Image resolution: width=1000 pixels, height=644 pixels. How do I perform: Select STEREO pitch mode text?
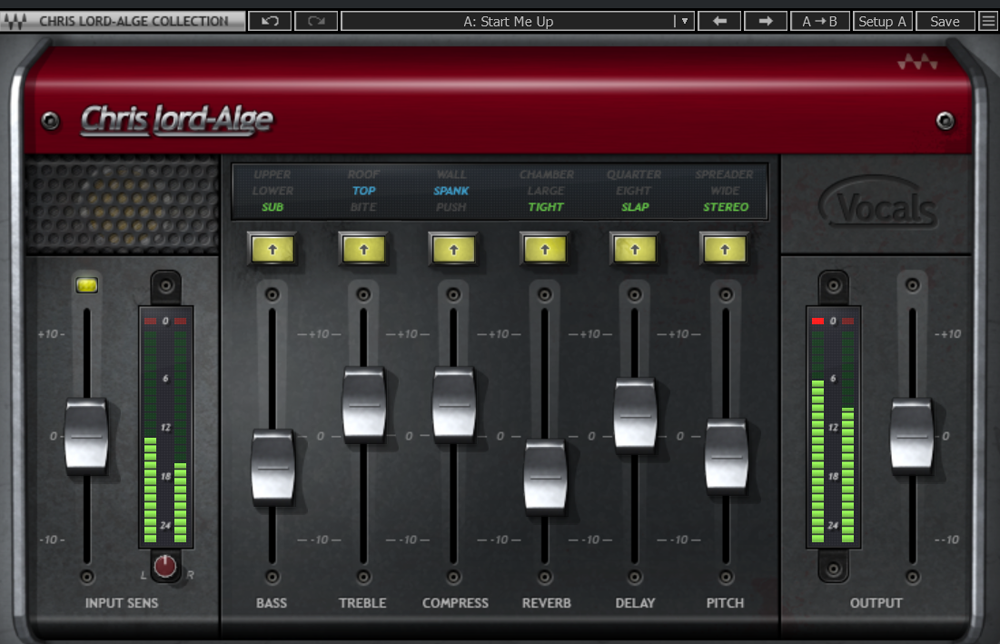pos(726,207)
